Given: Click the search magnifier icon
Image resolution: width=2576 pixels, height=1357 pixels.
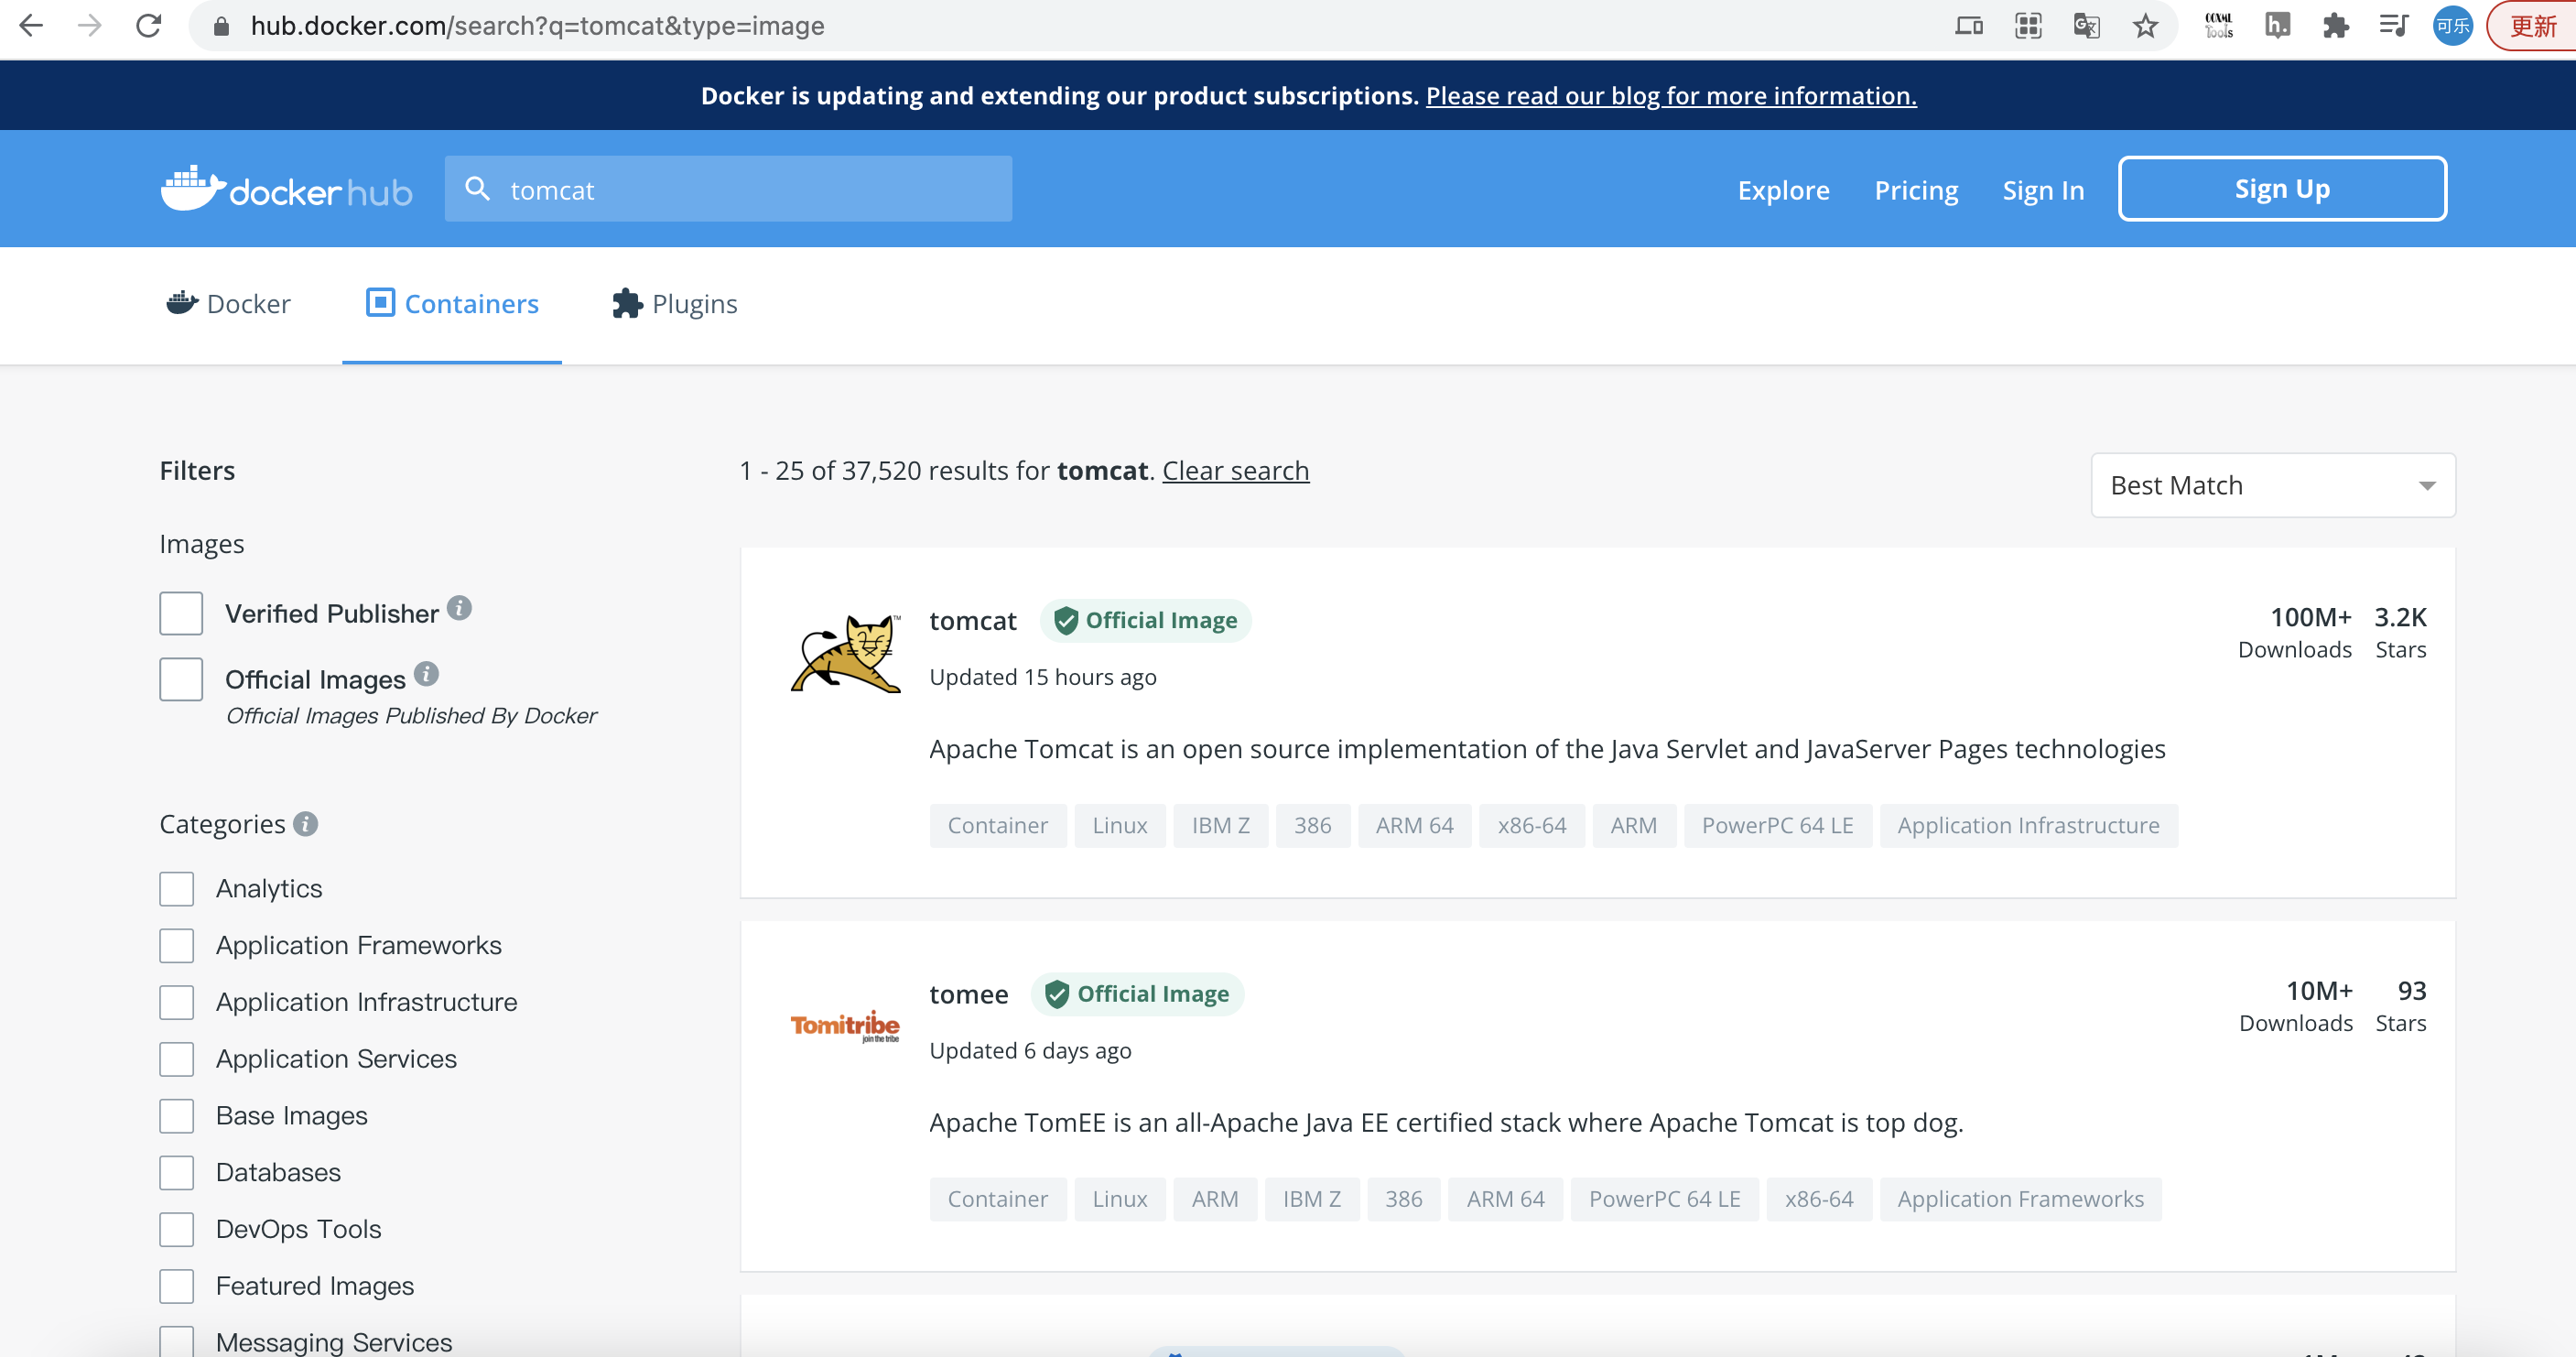Looking at the screenshot, I should 477,189.
